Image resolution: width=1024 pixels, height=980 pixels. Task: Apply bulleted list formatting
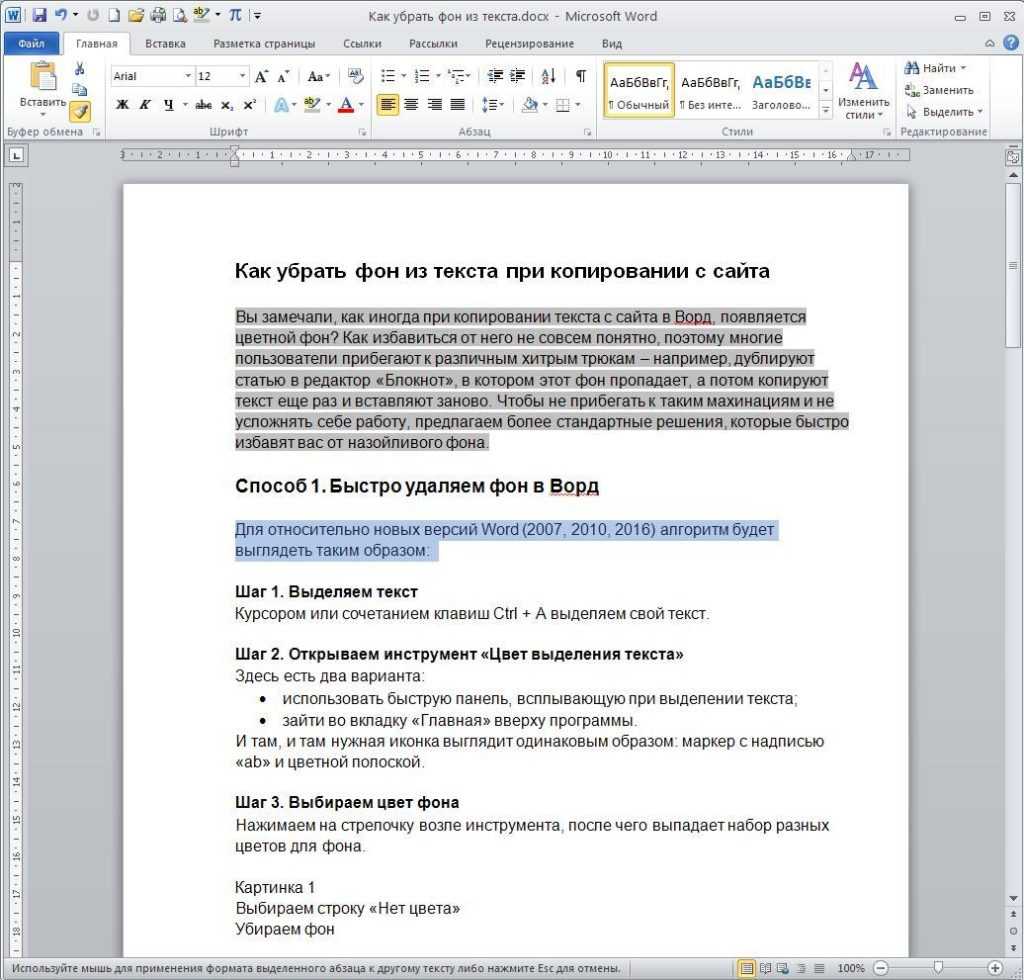click(388, 76)
